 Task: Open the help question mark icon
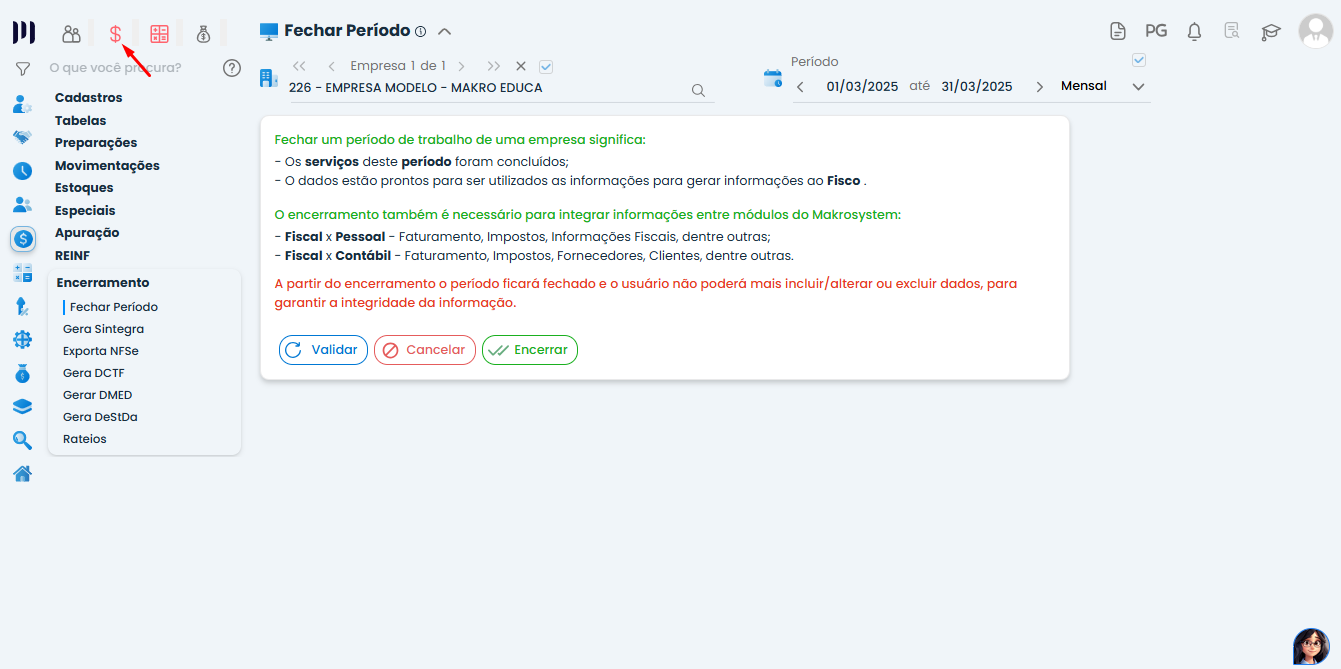coord(232,68)
